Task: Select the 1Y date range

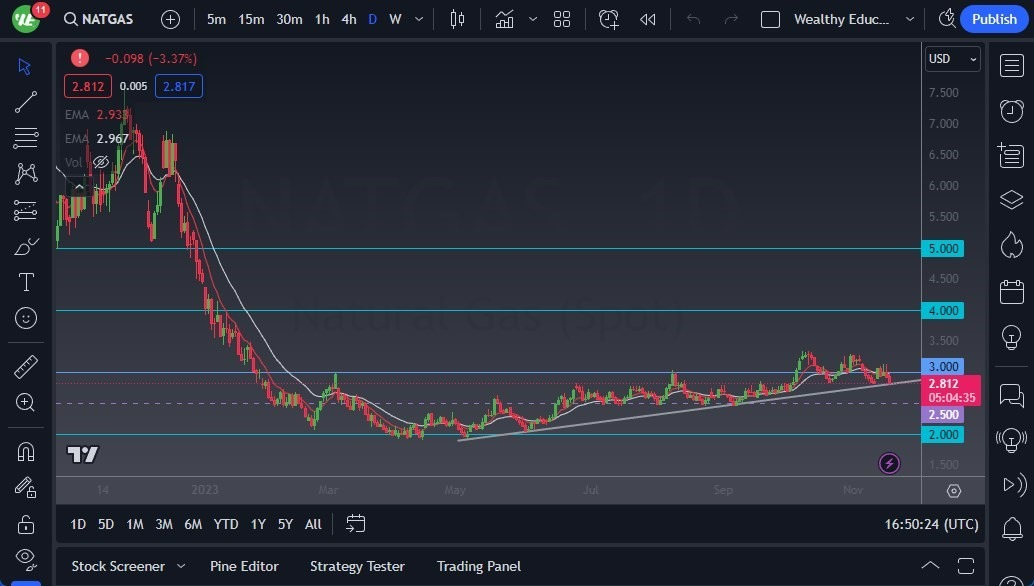Action: [x=258, y=524]
